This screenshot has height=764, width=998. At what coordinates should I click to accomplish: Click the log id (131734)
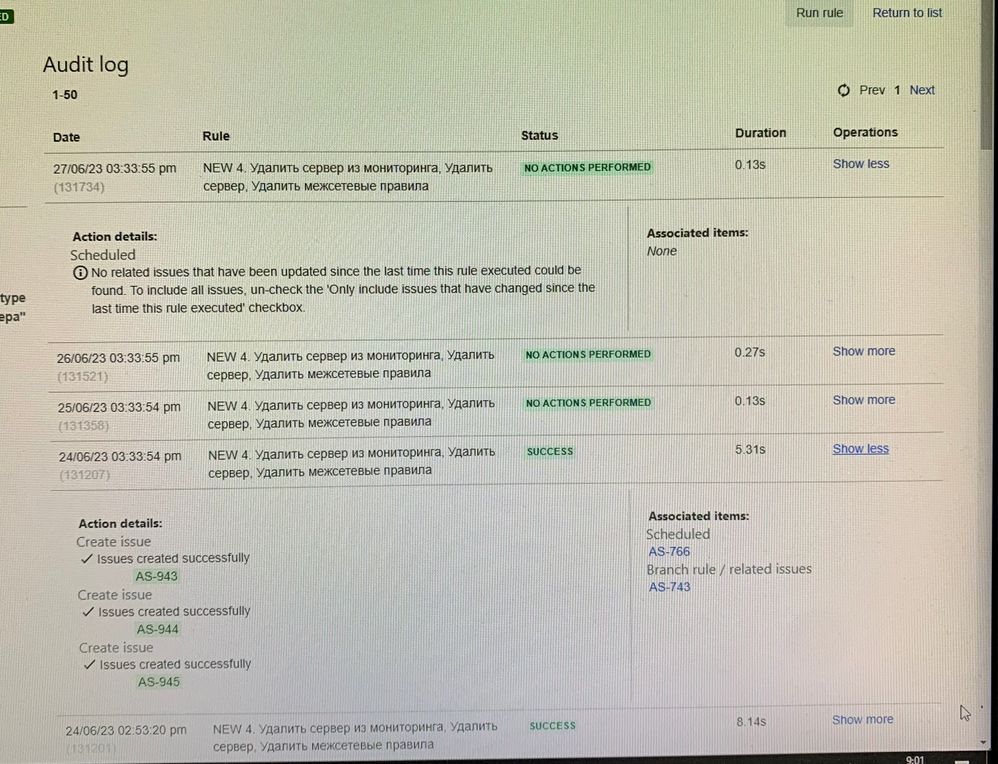tap(79, 187)
